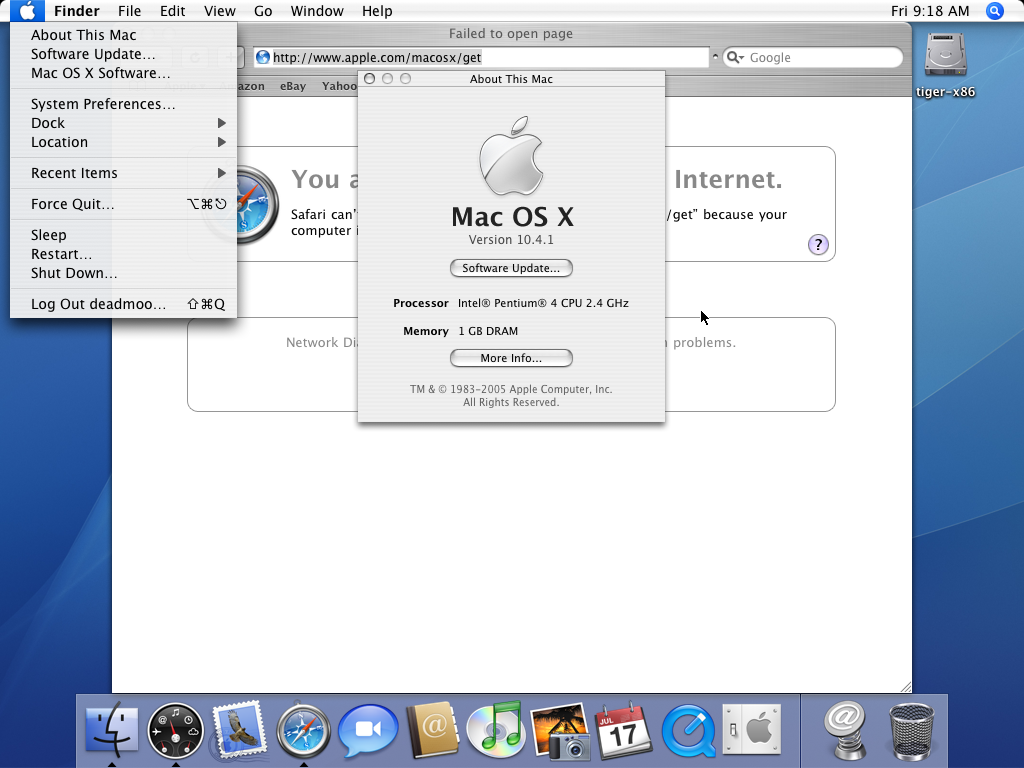Click Safari compass icon in the Dock

303,730
